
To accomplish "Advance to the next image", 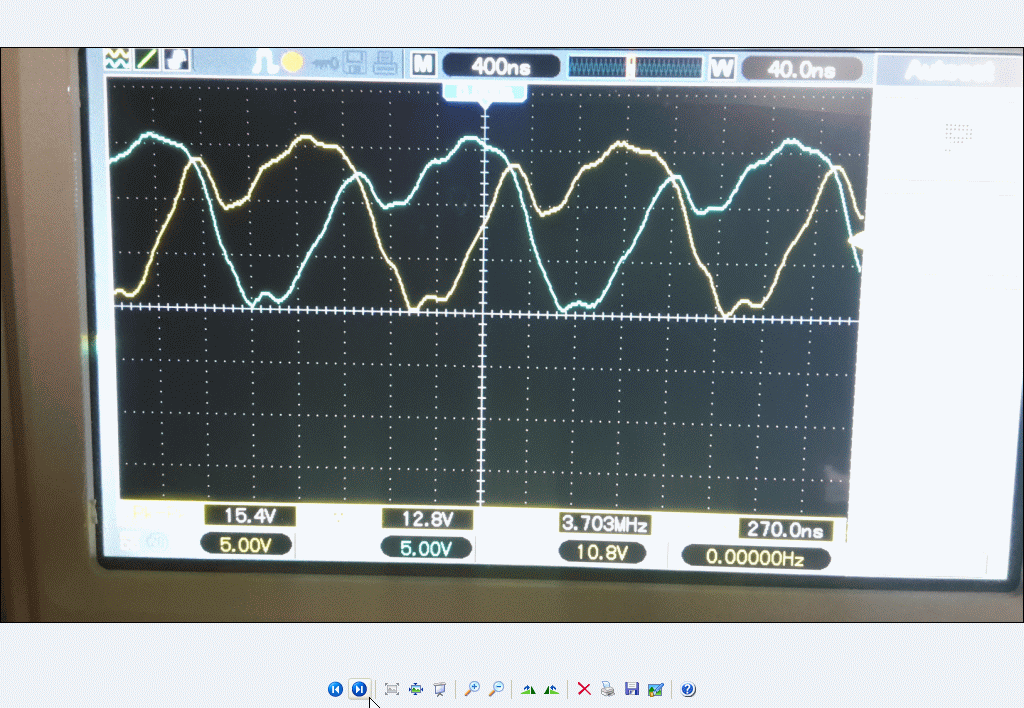I will [359, 689].
